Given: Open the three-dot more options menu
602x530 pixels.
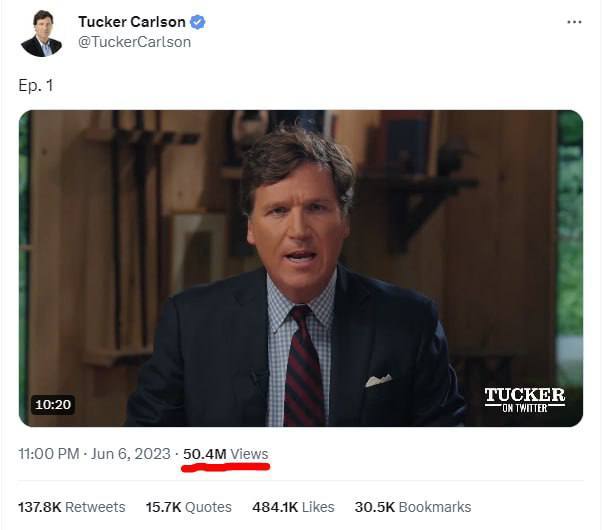Looking at the screenshot, I should 574,22.
